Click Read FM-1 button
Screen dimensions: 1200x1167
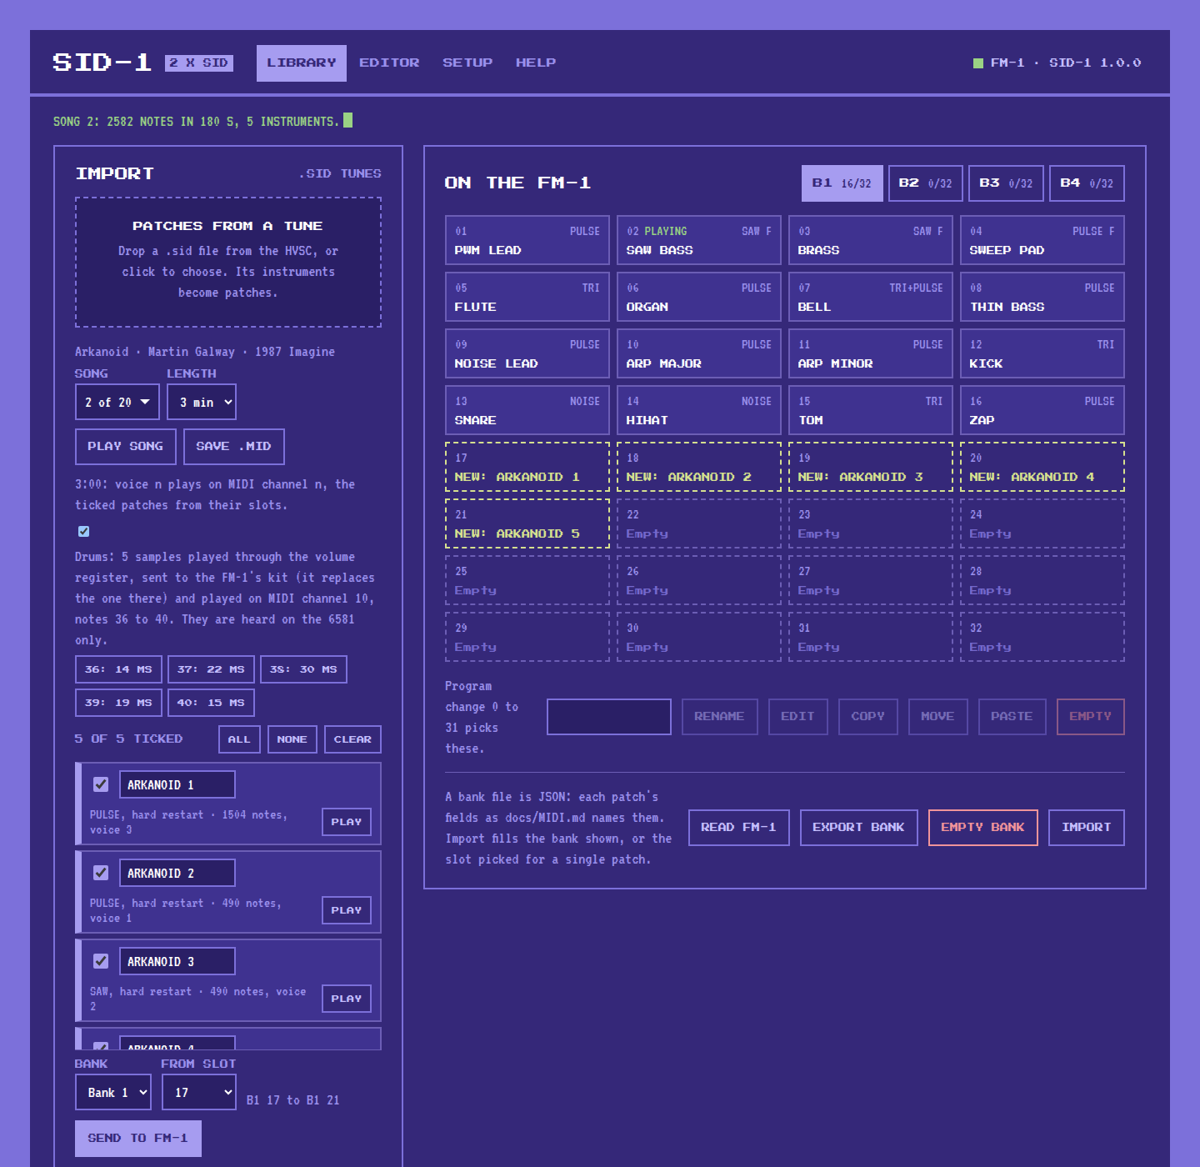click(x=738, y=828)
